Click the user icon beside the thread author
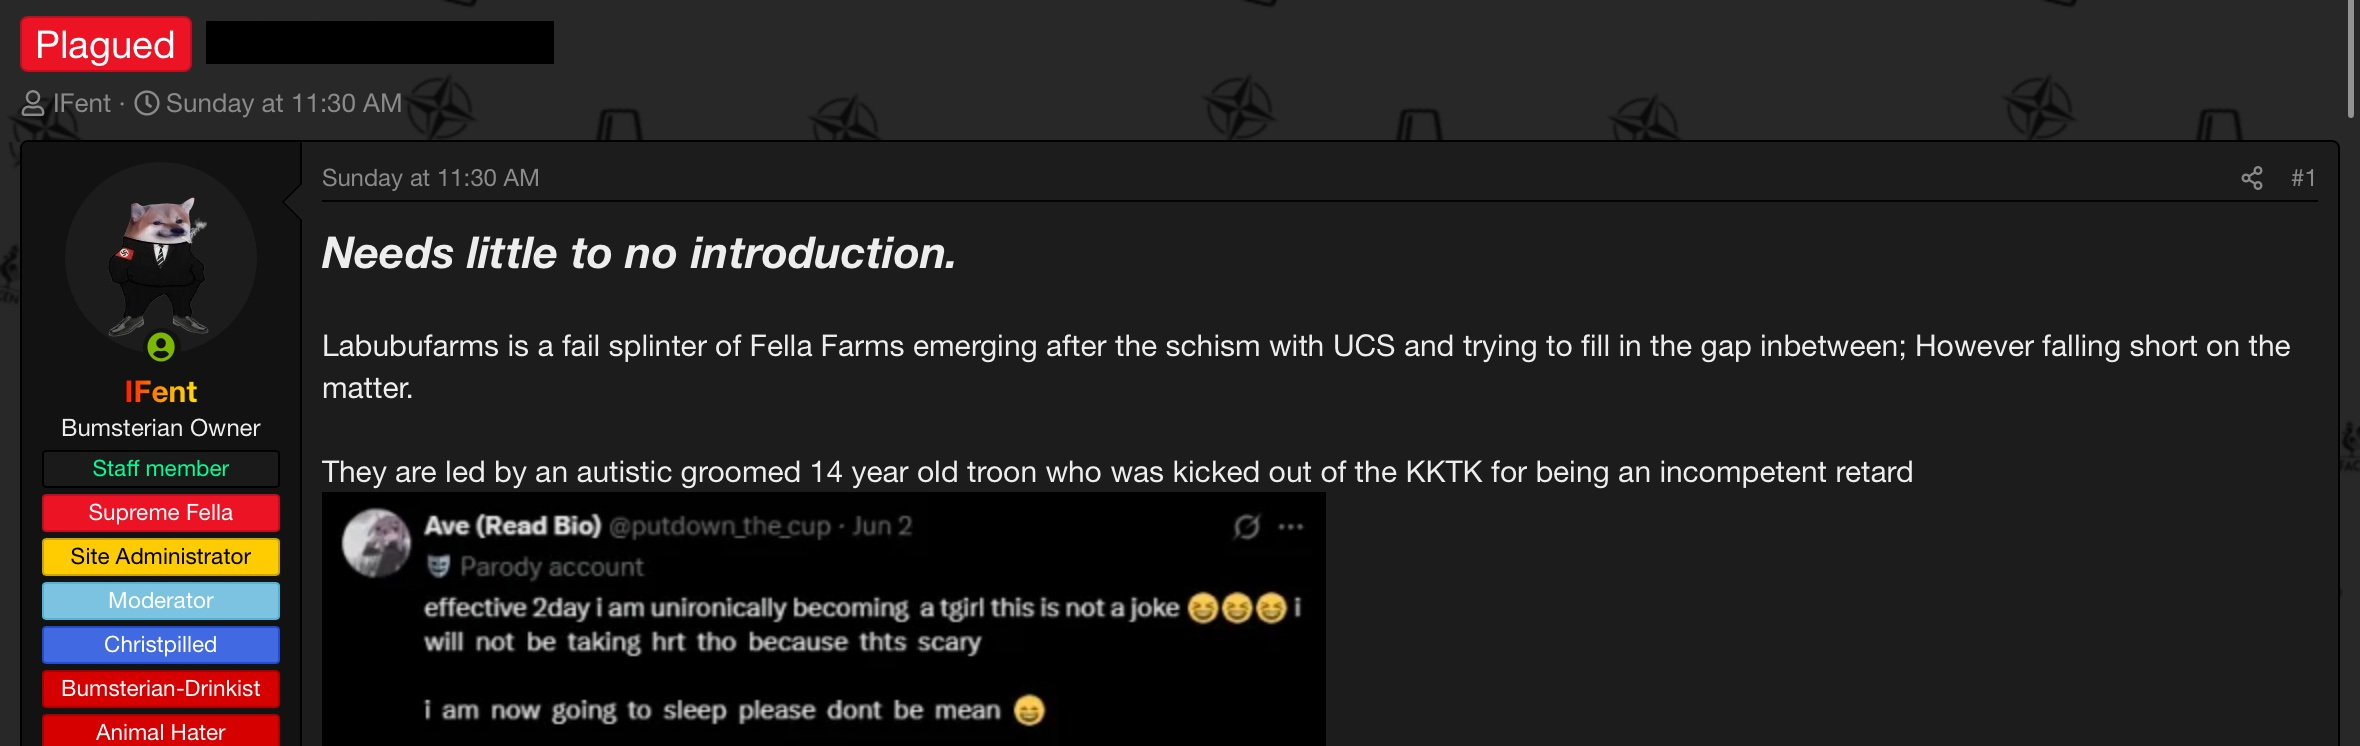Viewport: 2360px width, 746px height. click(x=33, y=103)
